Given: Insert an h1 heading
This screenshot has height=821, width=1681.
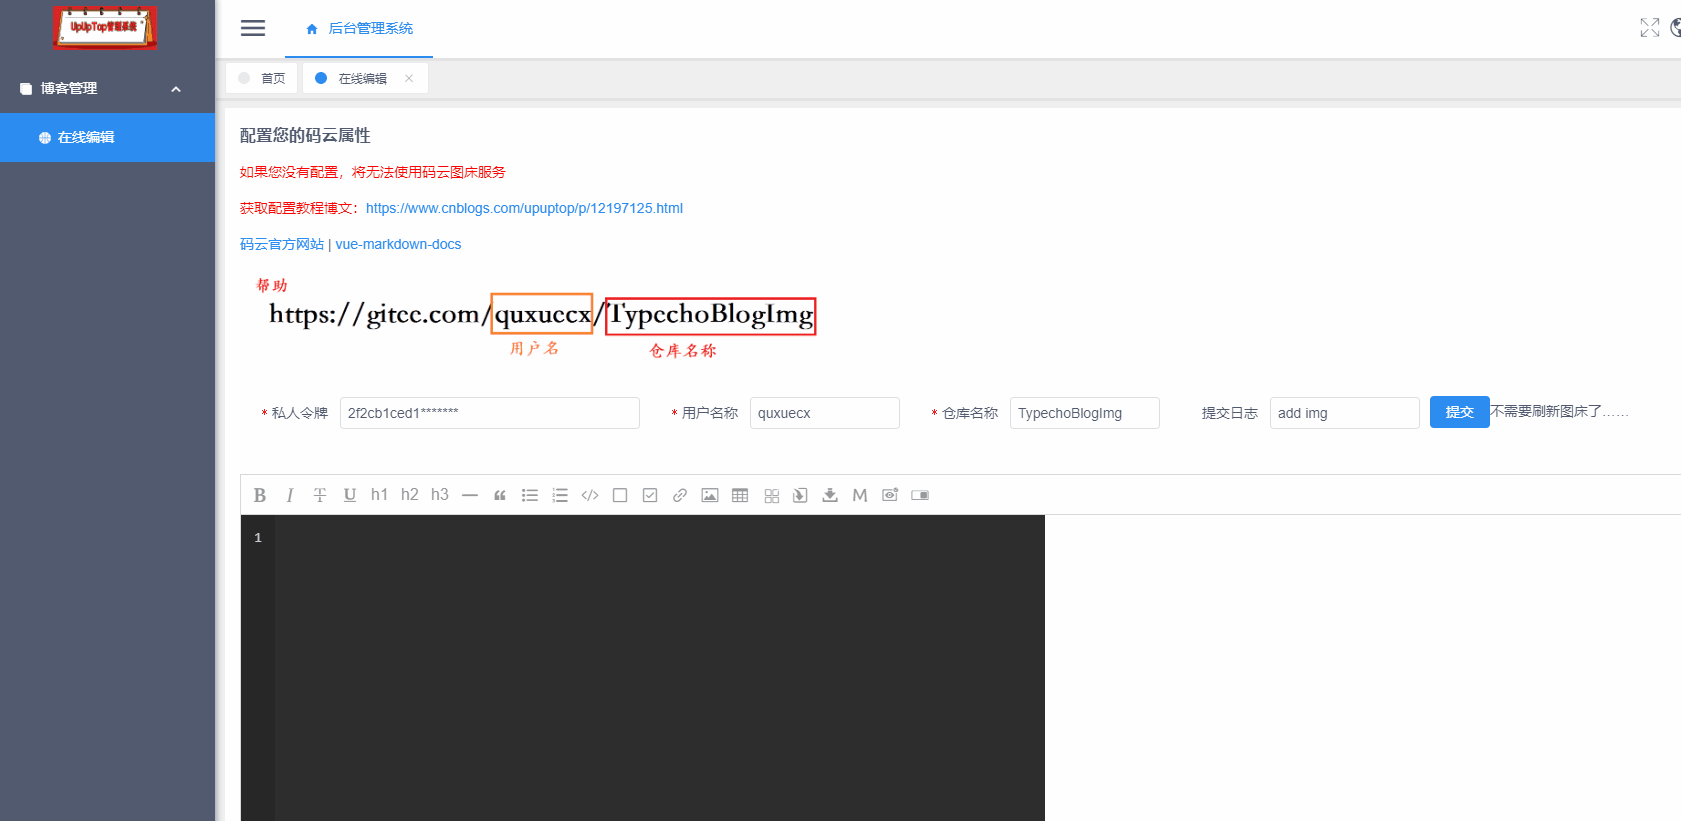Looking at the screenshot, I should click(x=380, y=495).
